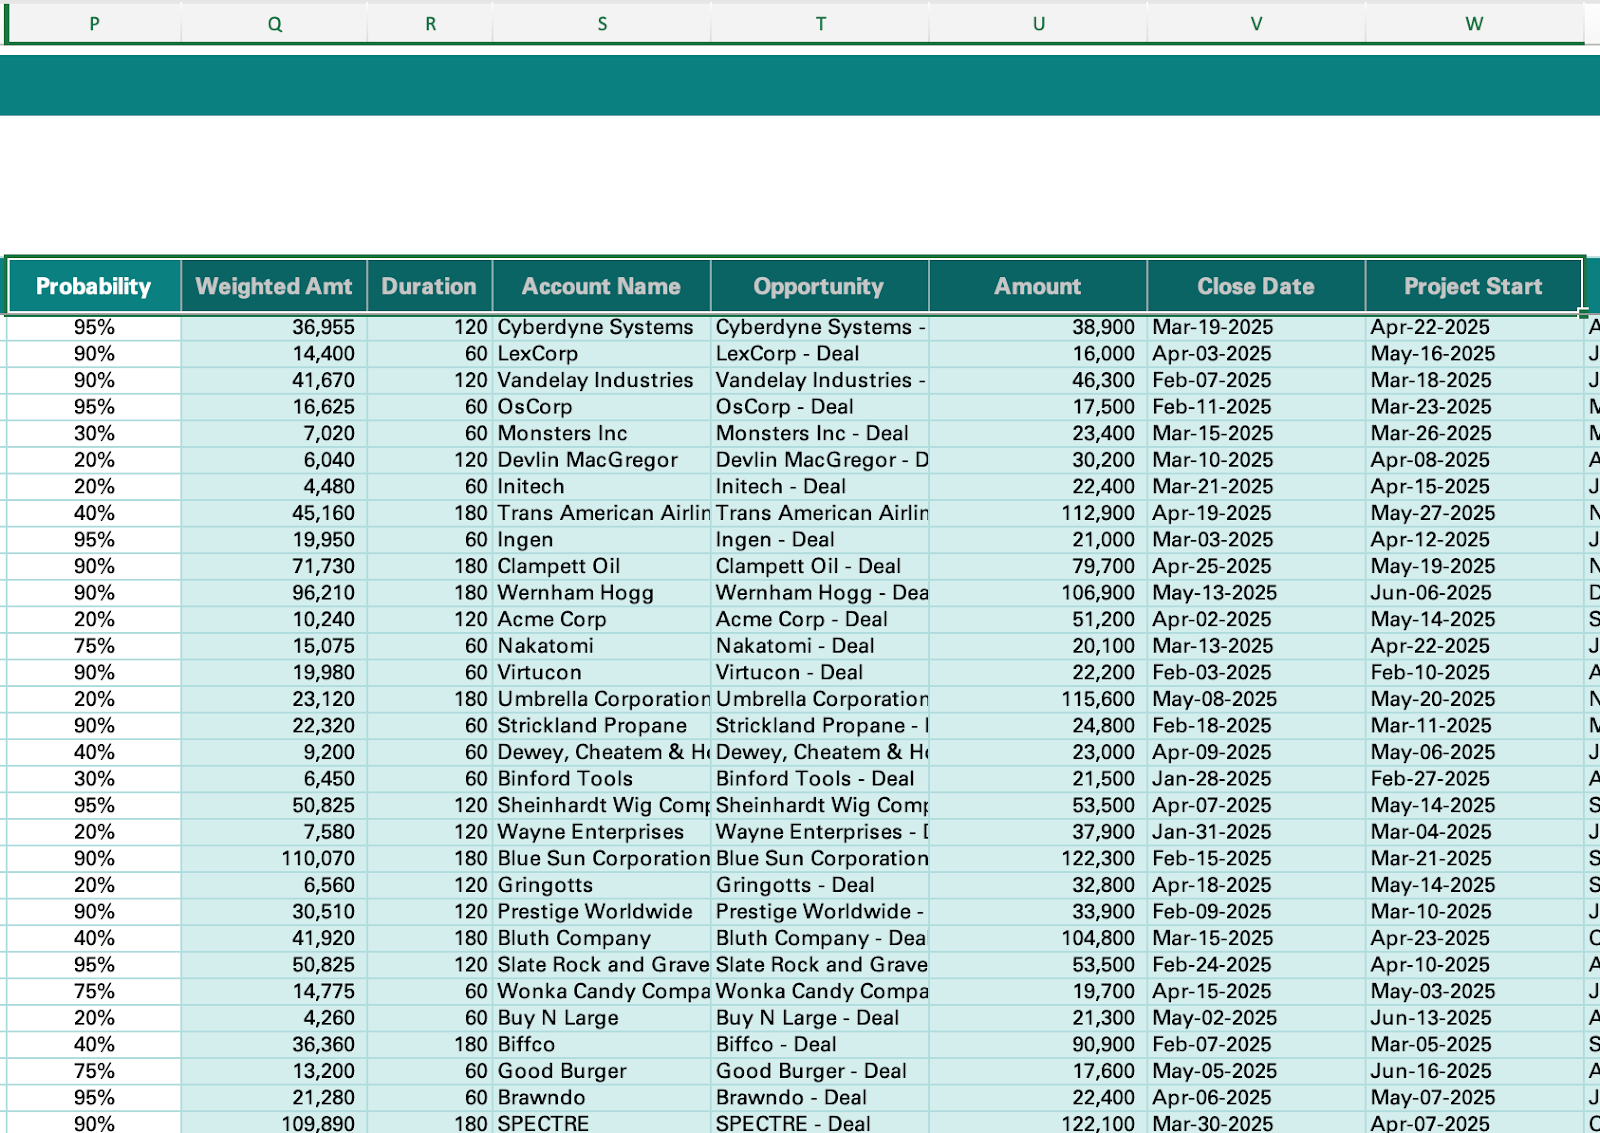The height and width of the screenshot is (1133, 1600).
Task: Select the project start date Jun-16-2025
Action: click(x=1474, y=1071)
